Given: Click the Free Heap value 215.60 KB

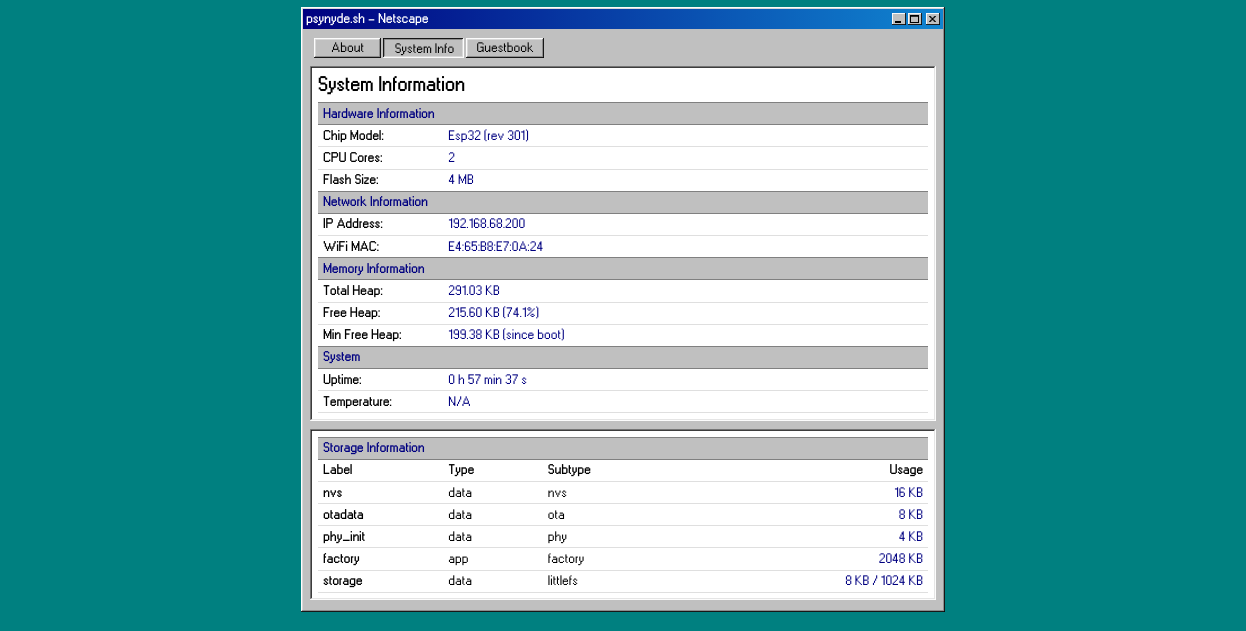Looking at the screenshot, I should [x=493, y=313].
